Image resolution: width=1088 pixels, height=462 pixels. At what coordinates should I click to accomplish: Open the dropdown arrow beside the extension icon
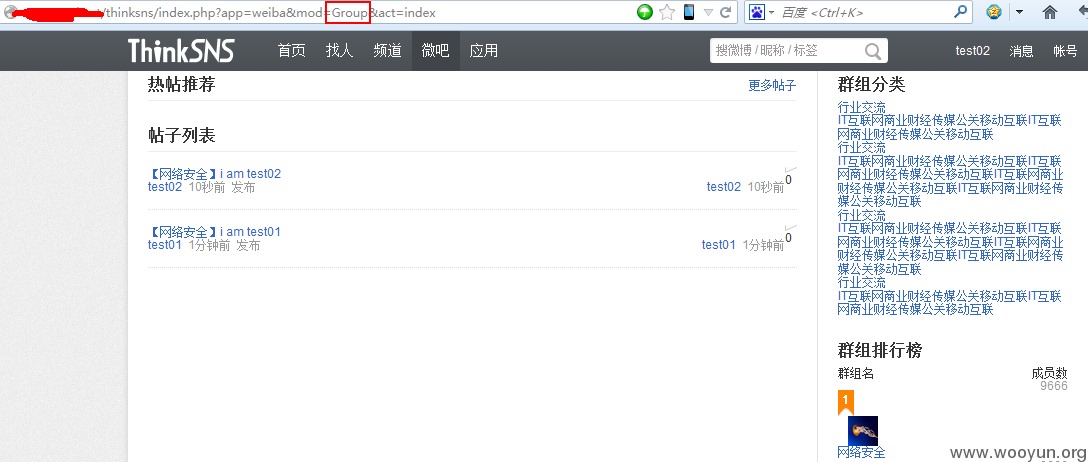(1019, 12)
